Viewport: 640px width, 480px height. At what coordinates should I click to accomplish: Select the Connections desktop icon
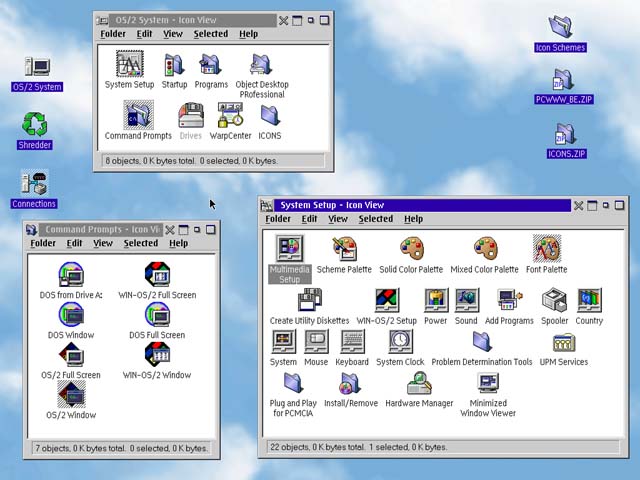coord(34,183)
